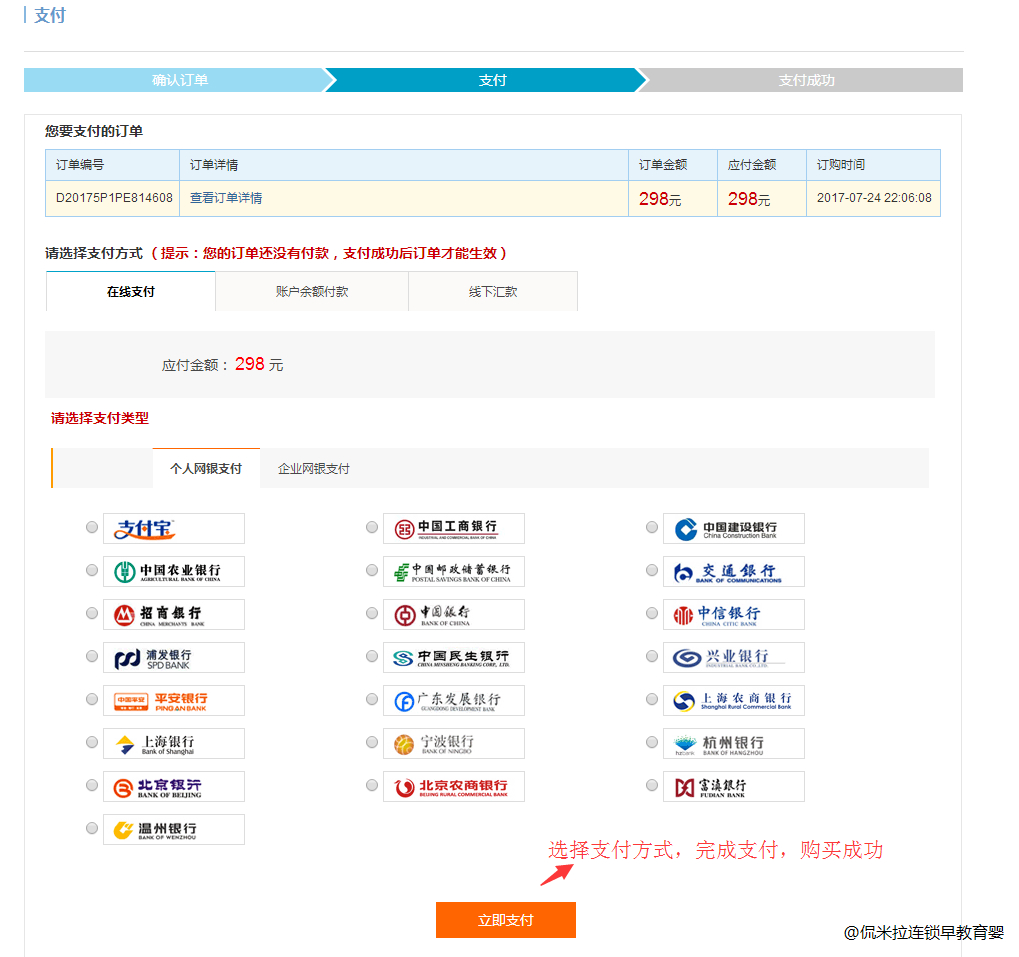Click the 广东发展银行 logo tile
The image size is (1019, 957).
click(454, 700)
